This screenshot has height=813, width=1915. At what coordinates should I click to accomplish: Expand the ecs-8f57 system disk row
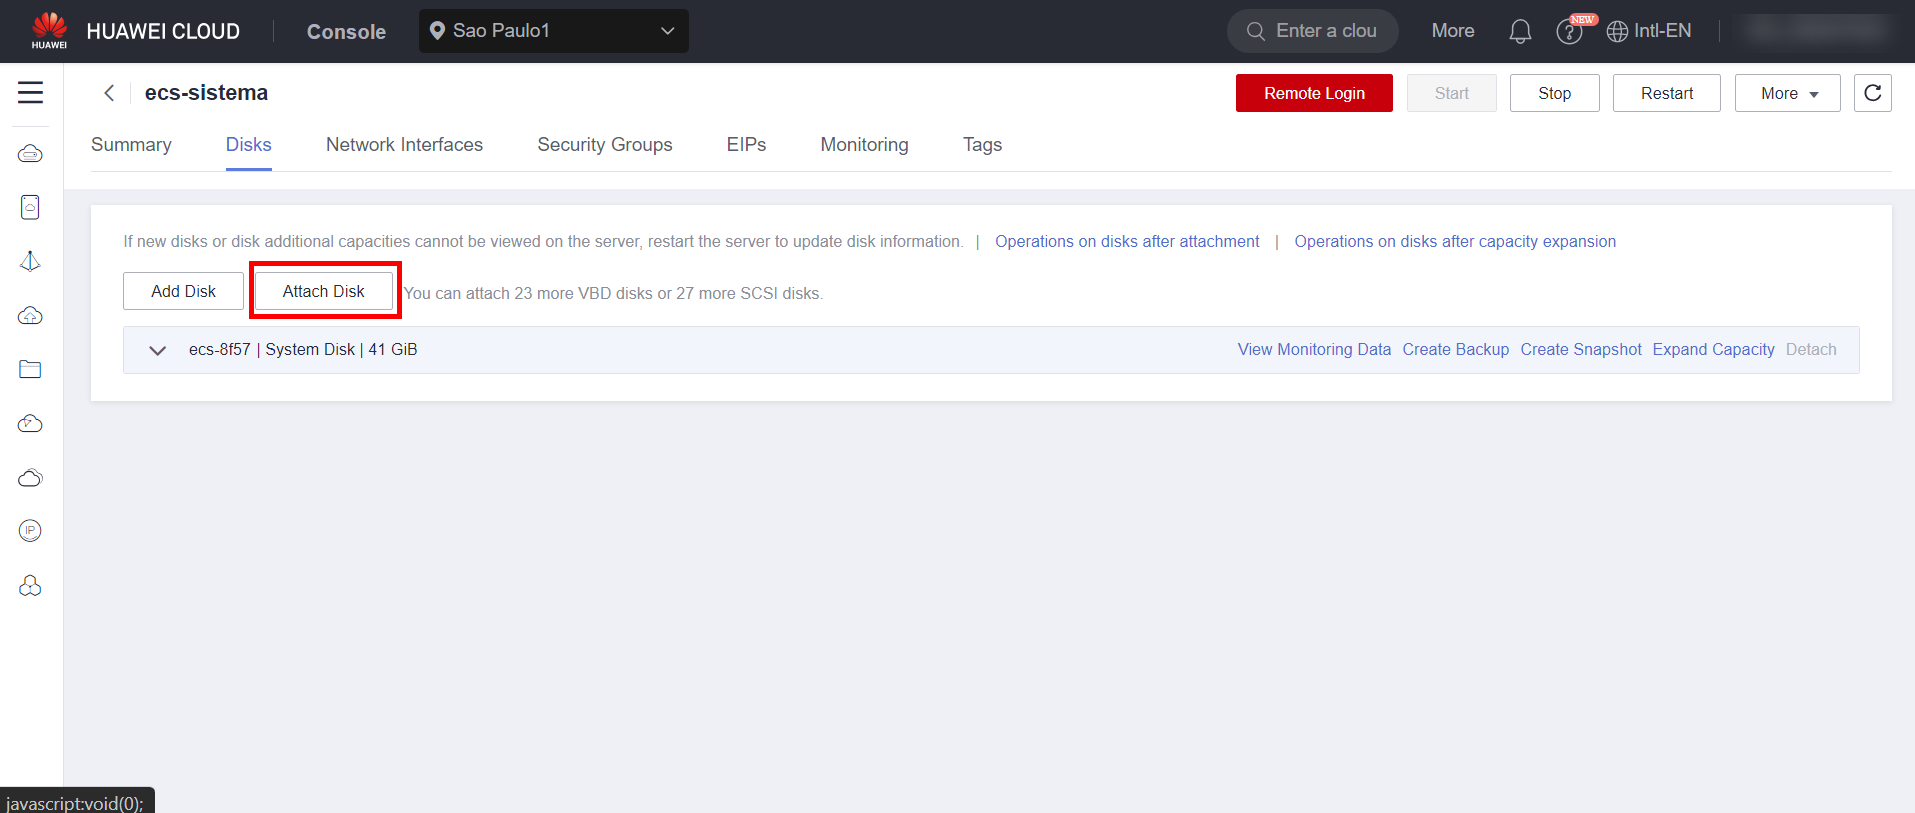pos(157,350)
